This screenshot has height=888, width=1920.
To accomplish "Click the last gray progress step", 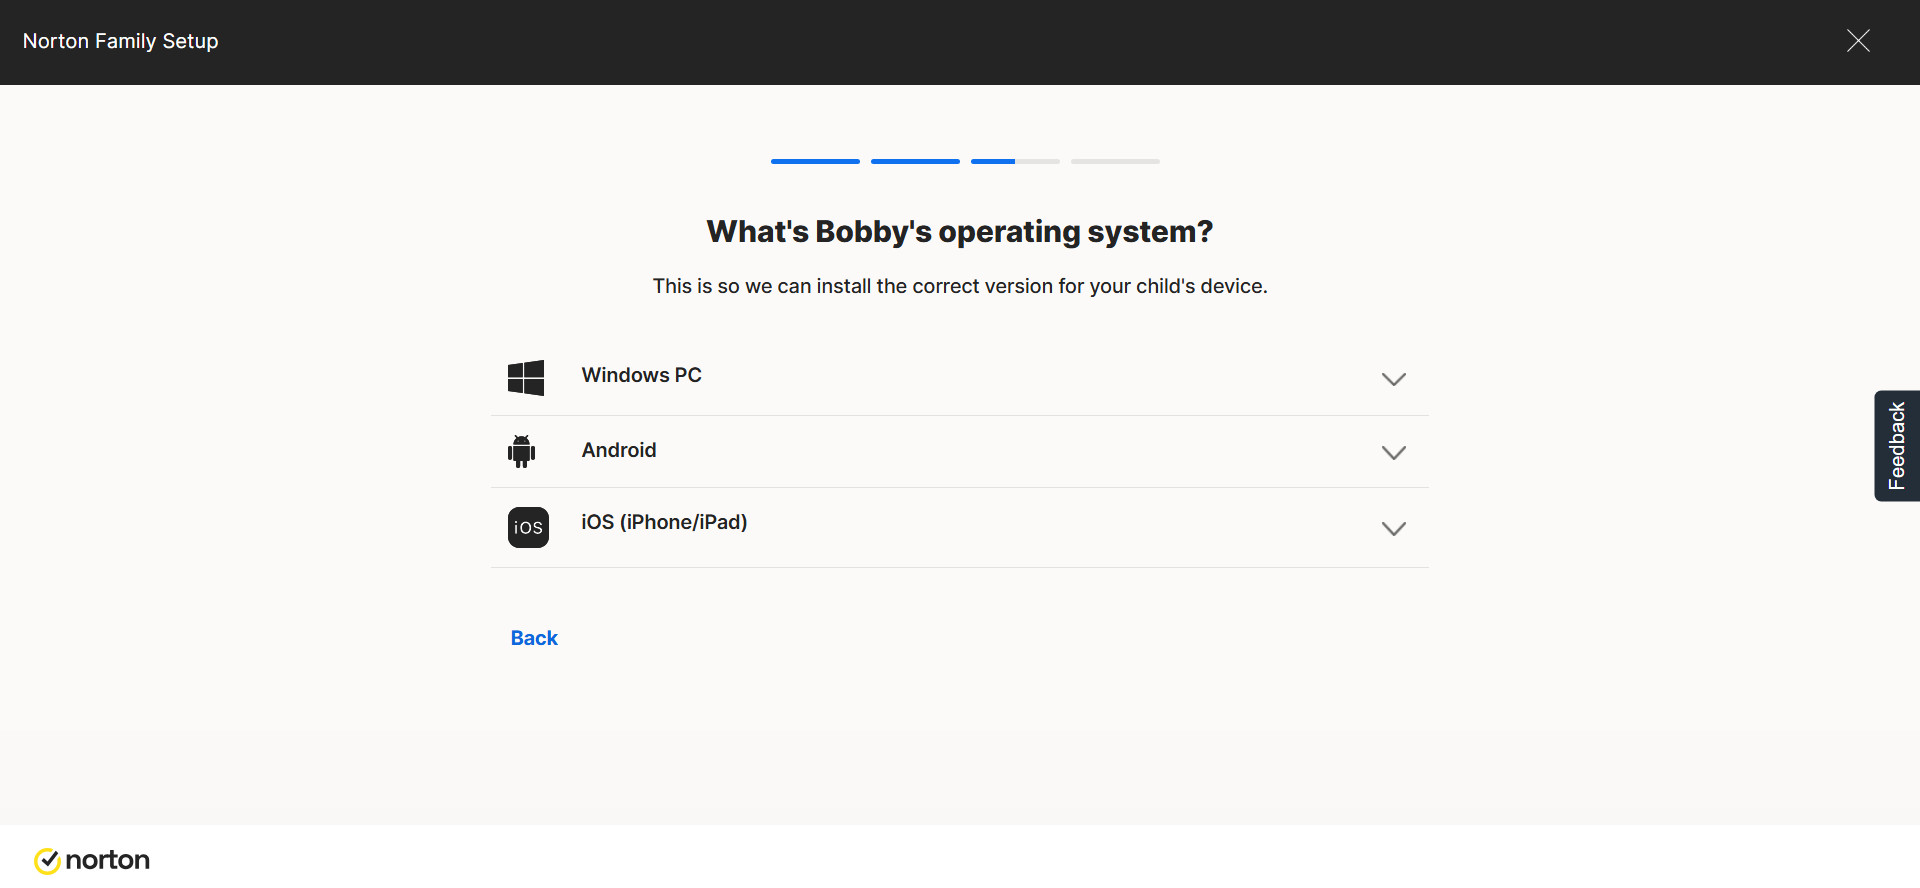I will coord(1115,161).
